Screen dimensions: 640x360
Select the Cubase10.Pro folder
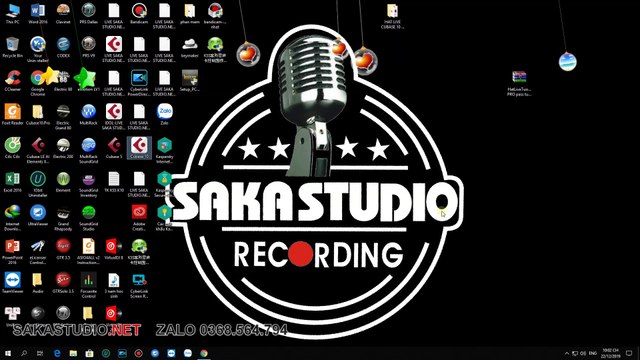38,115
